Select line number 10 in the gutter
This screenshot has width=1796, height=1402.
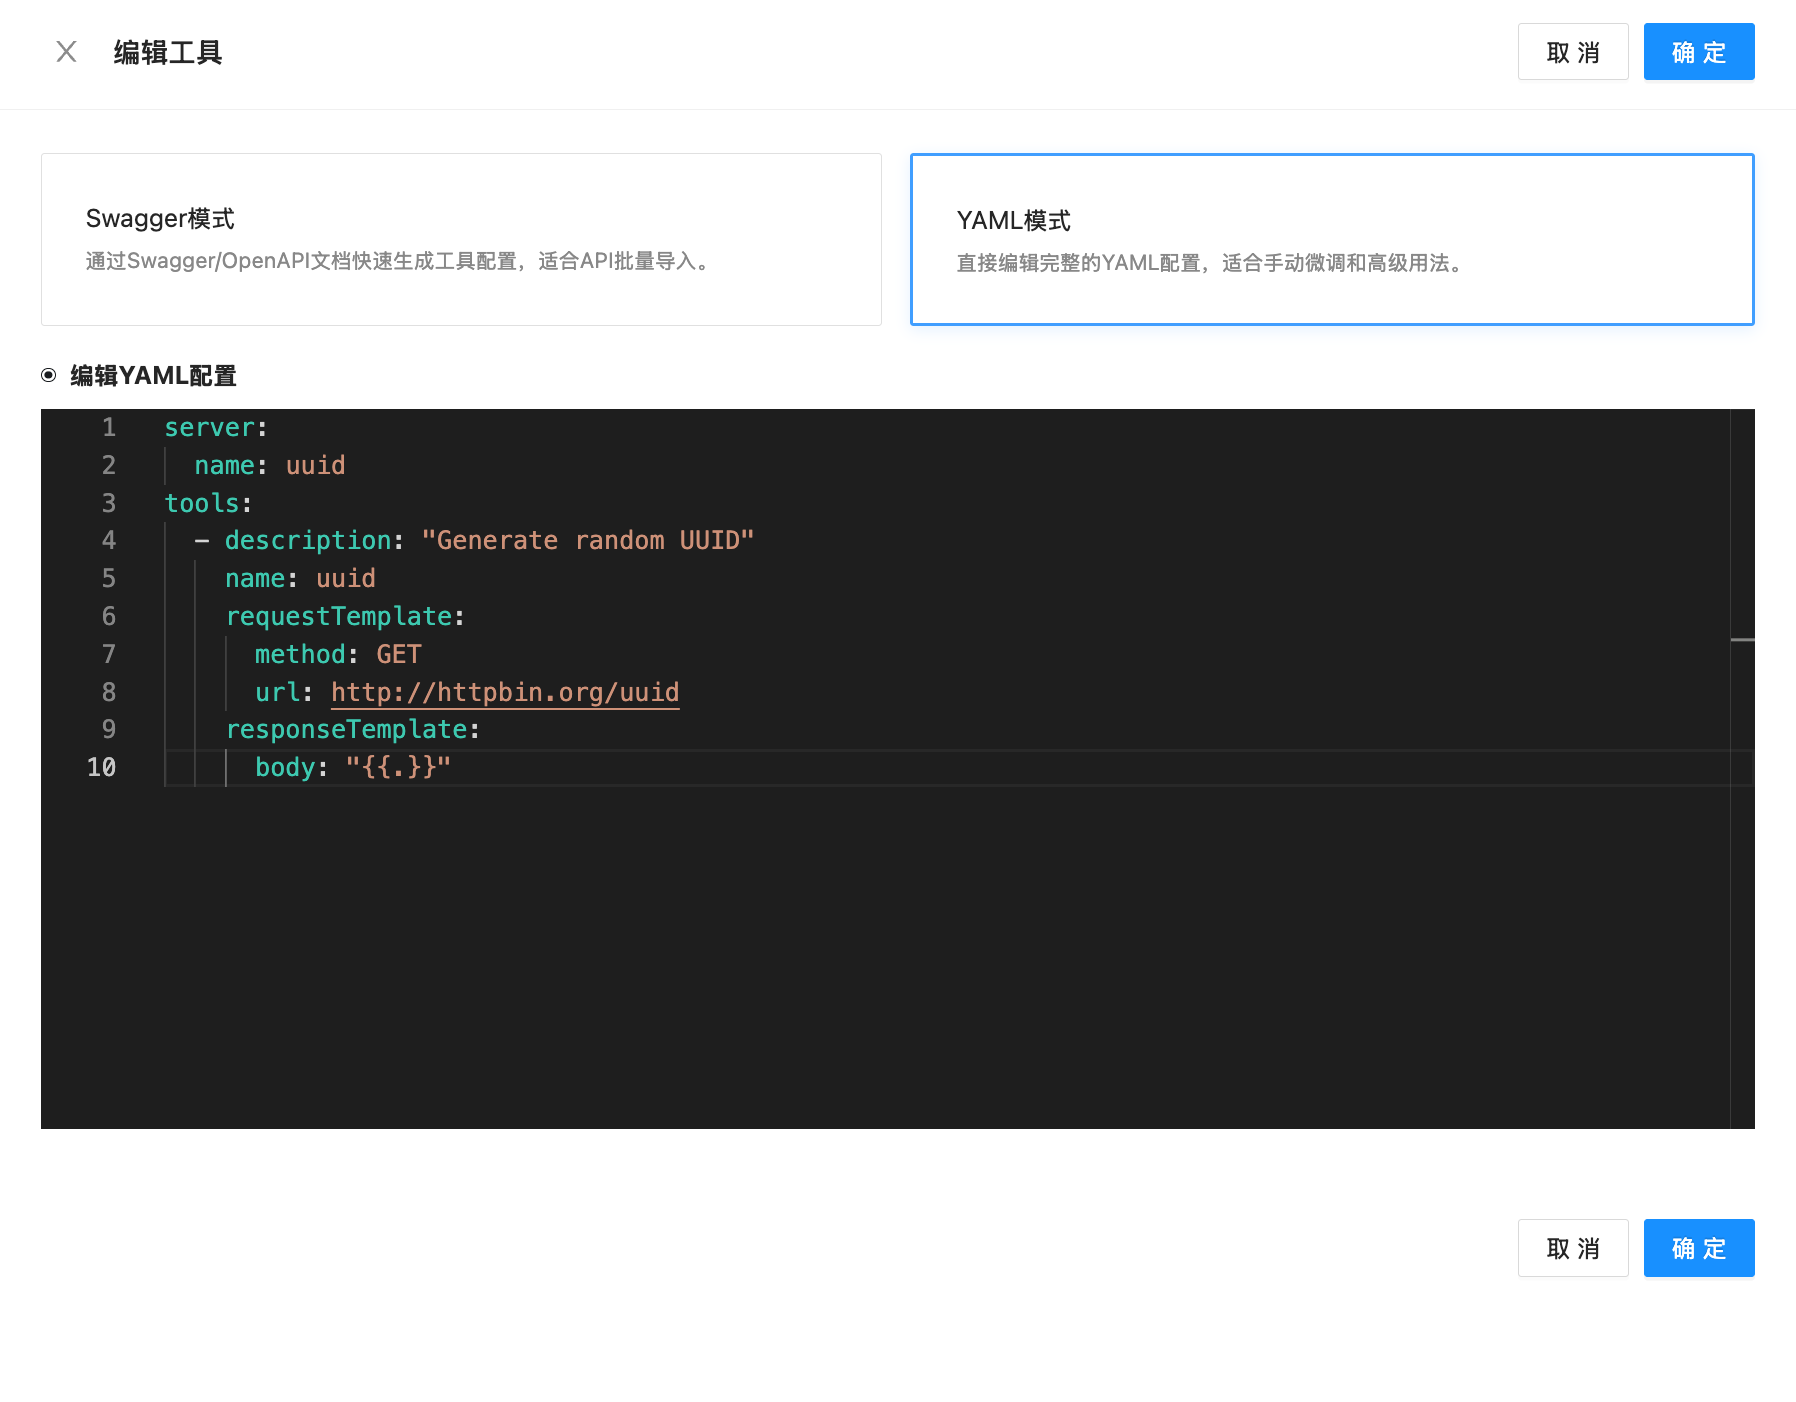coord(102,768)
